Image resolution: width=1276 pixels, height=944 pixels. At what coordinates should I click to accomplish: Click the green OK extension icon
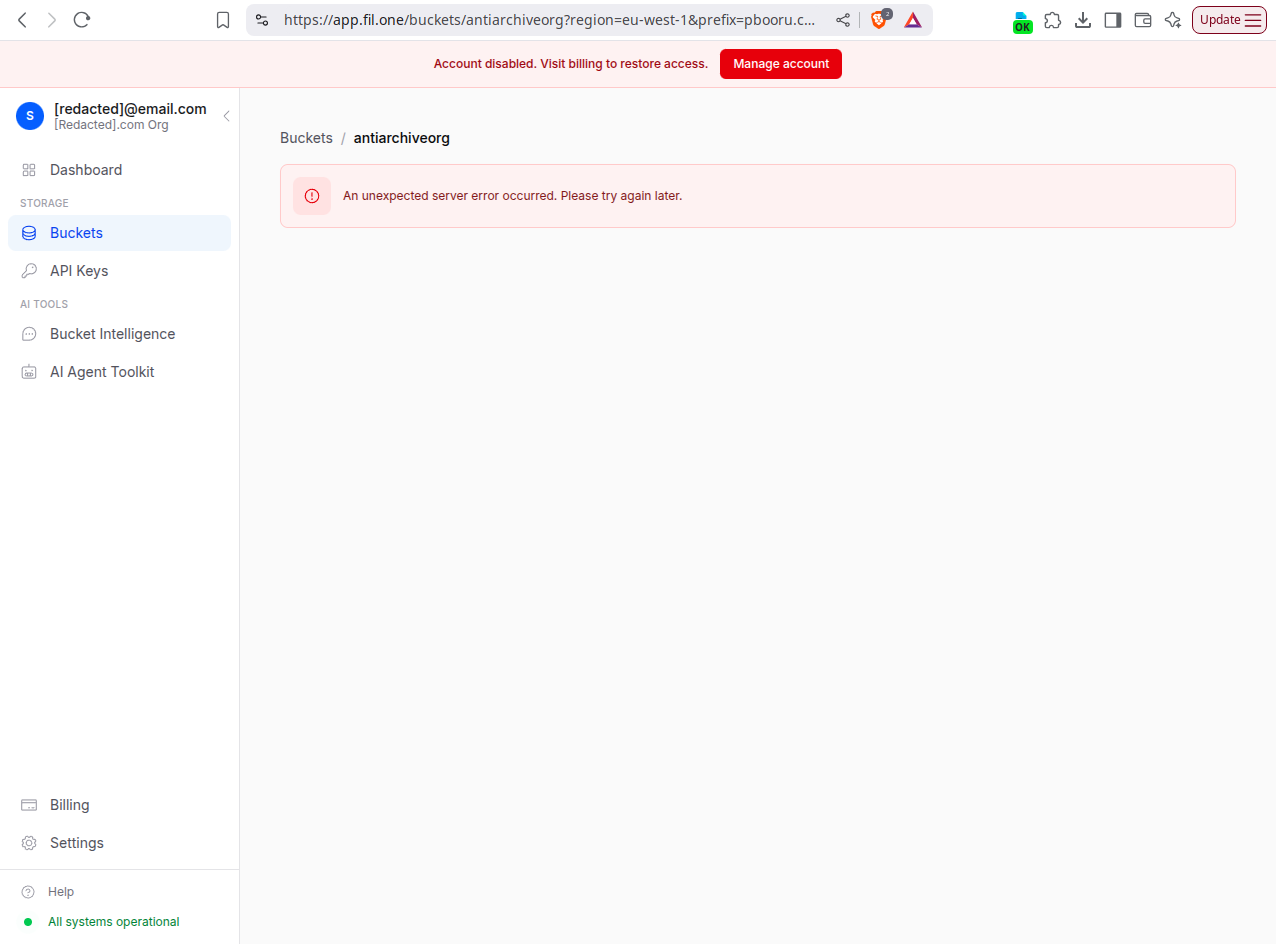click(x=1022, y=22)
